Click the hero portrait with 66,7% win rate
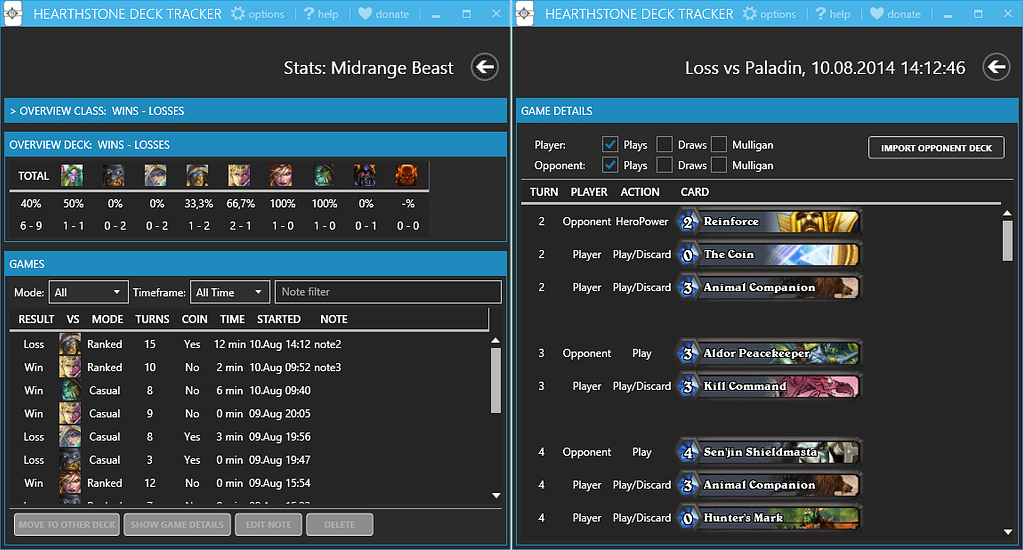Viewport: 1023px width, 550px height. coord(239,176)
